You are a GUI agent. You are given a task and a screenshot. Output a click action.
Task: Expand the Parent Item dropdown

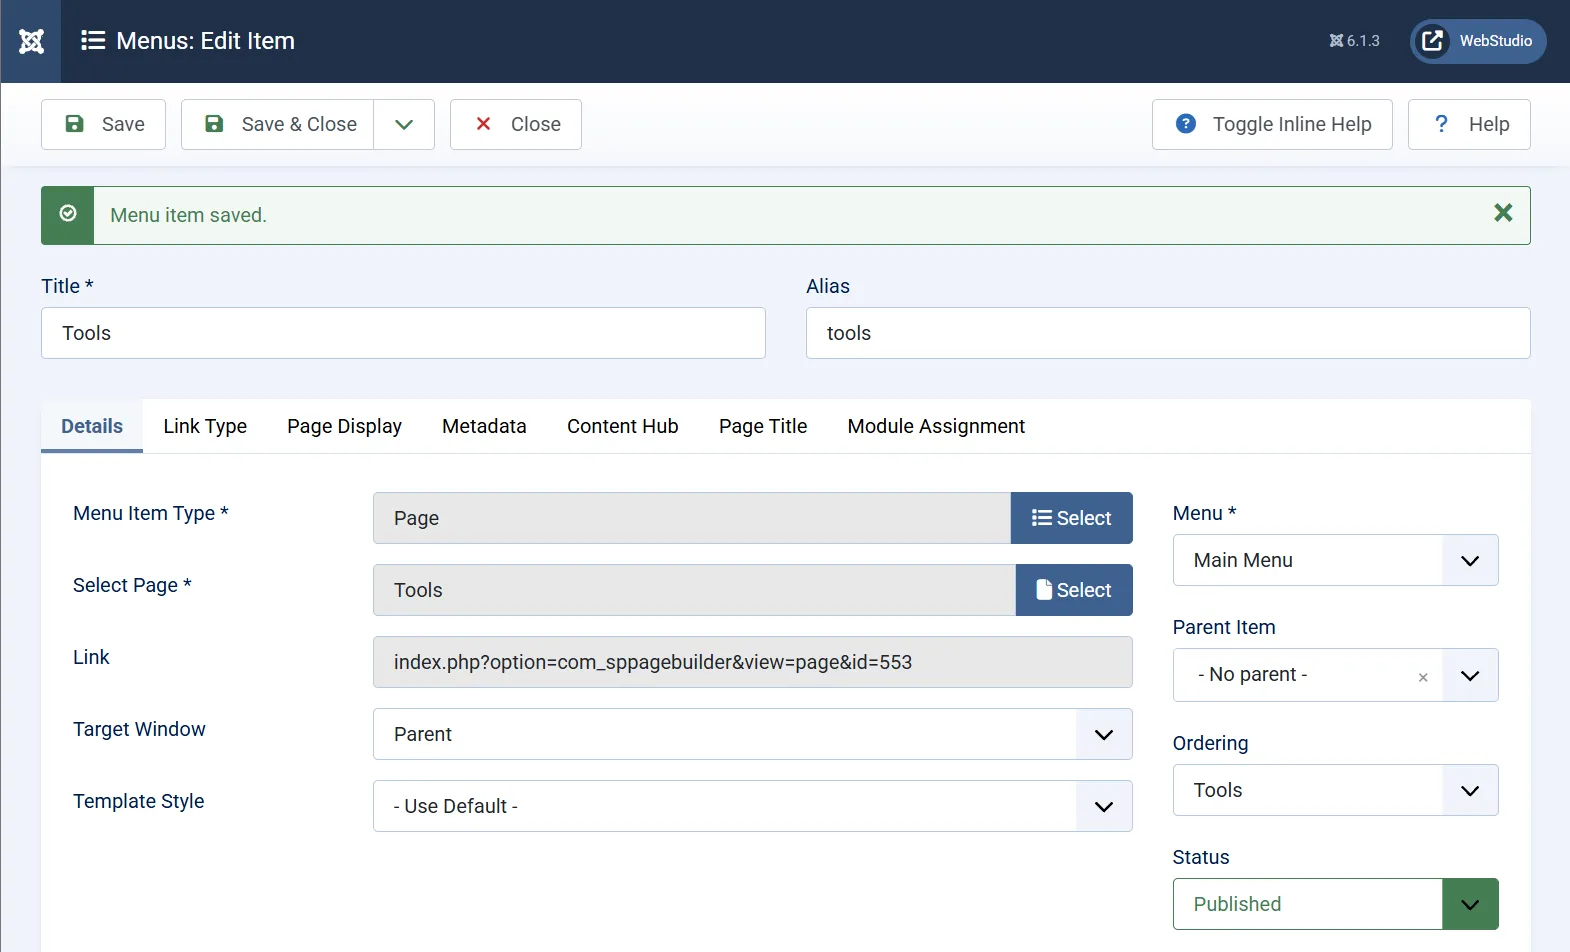coord(1470,675)
